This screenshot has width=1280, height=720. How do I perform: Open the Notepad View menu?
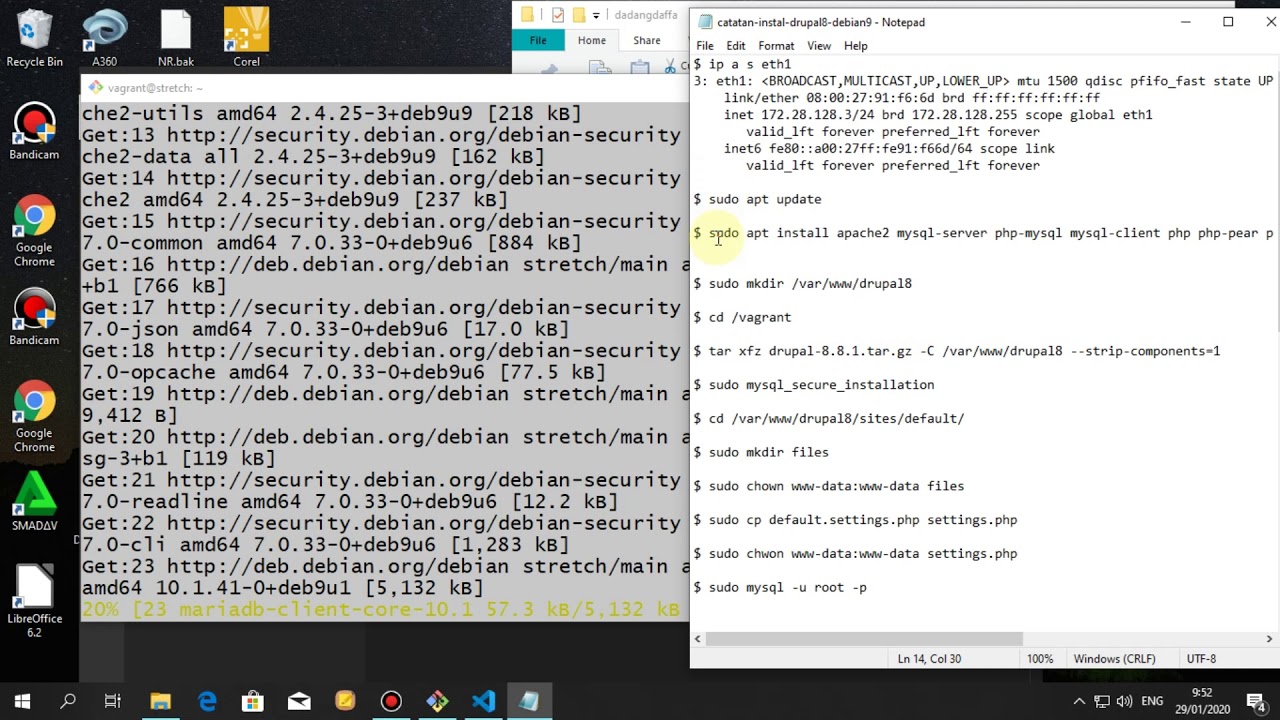pos(819,46)
